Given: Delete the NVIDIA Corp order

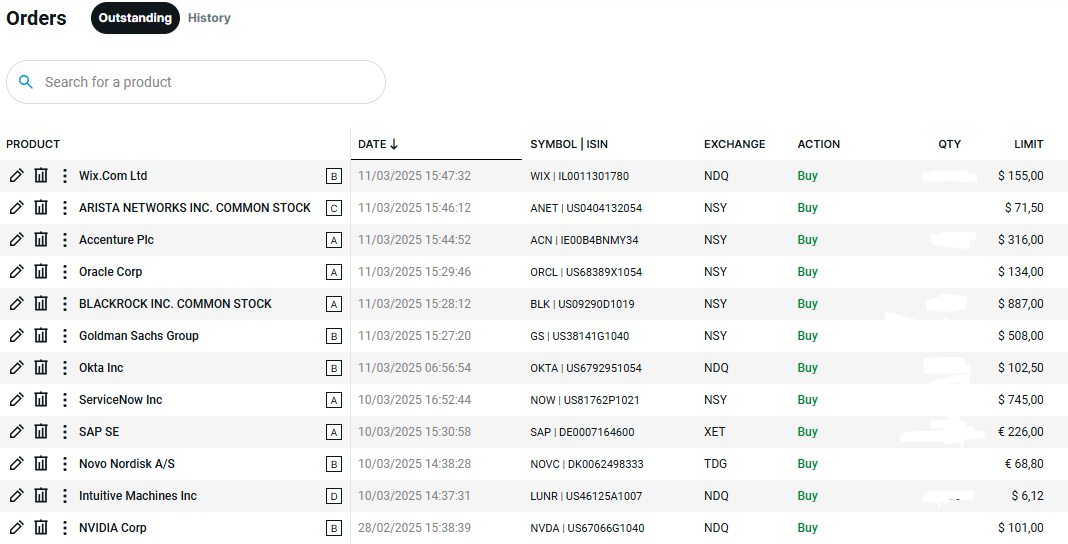Looking at the screenshot, I should pyautogui.click(x=41, y=528).
